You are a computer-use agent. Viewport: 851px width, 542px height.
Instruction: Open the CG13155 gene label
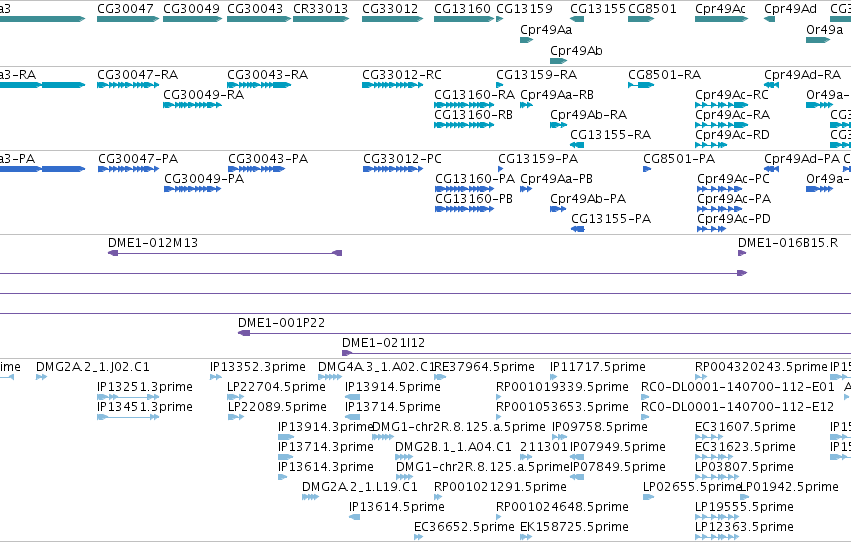click(598, 9)
